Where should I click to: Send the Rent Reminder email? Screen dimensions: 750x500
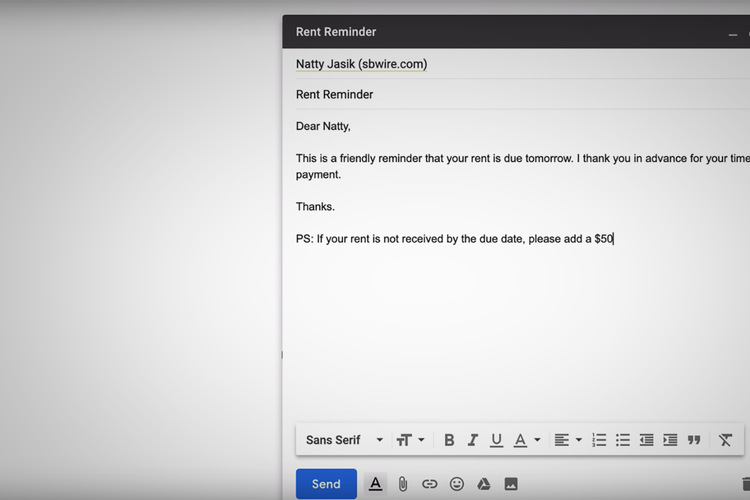pos(326,484)
